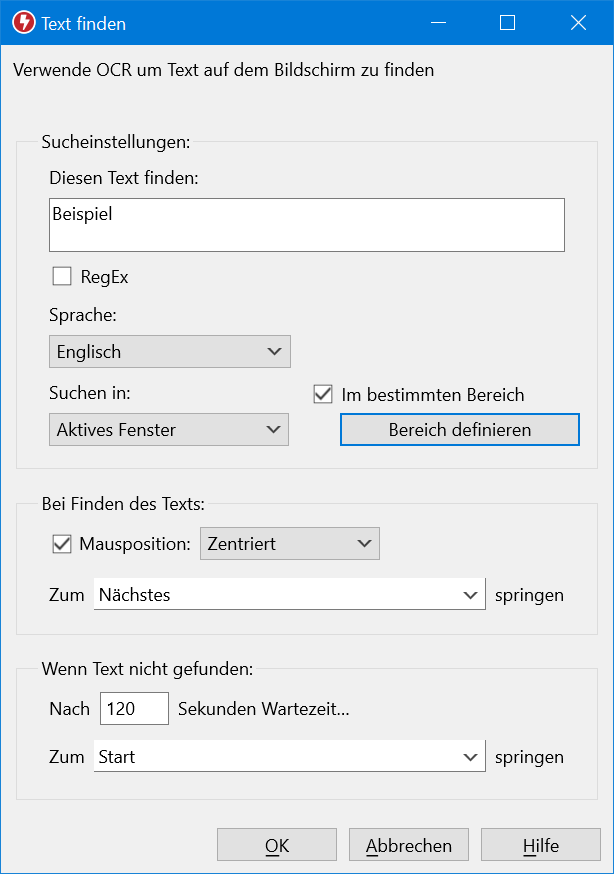Click the Verwende OCR description text

click(223, 70)
